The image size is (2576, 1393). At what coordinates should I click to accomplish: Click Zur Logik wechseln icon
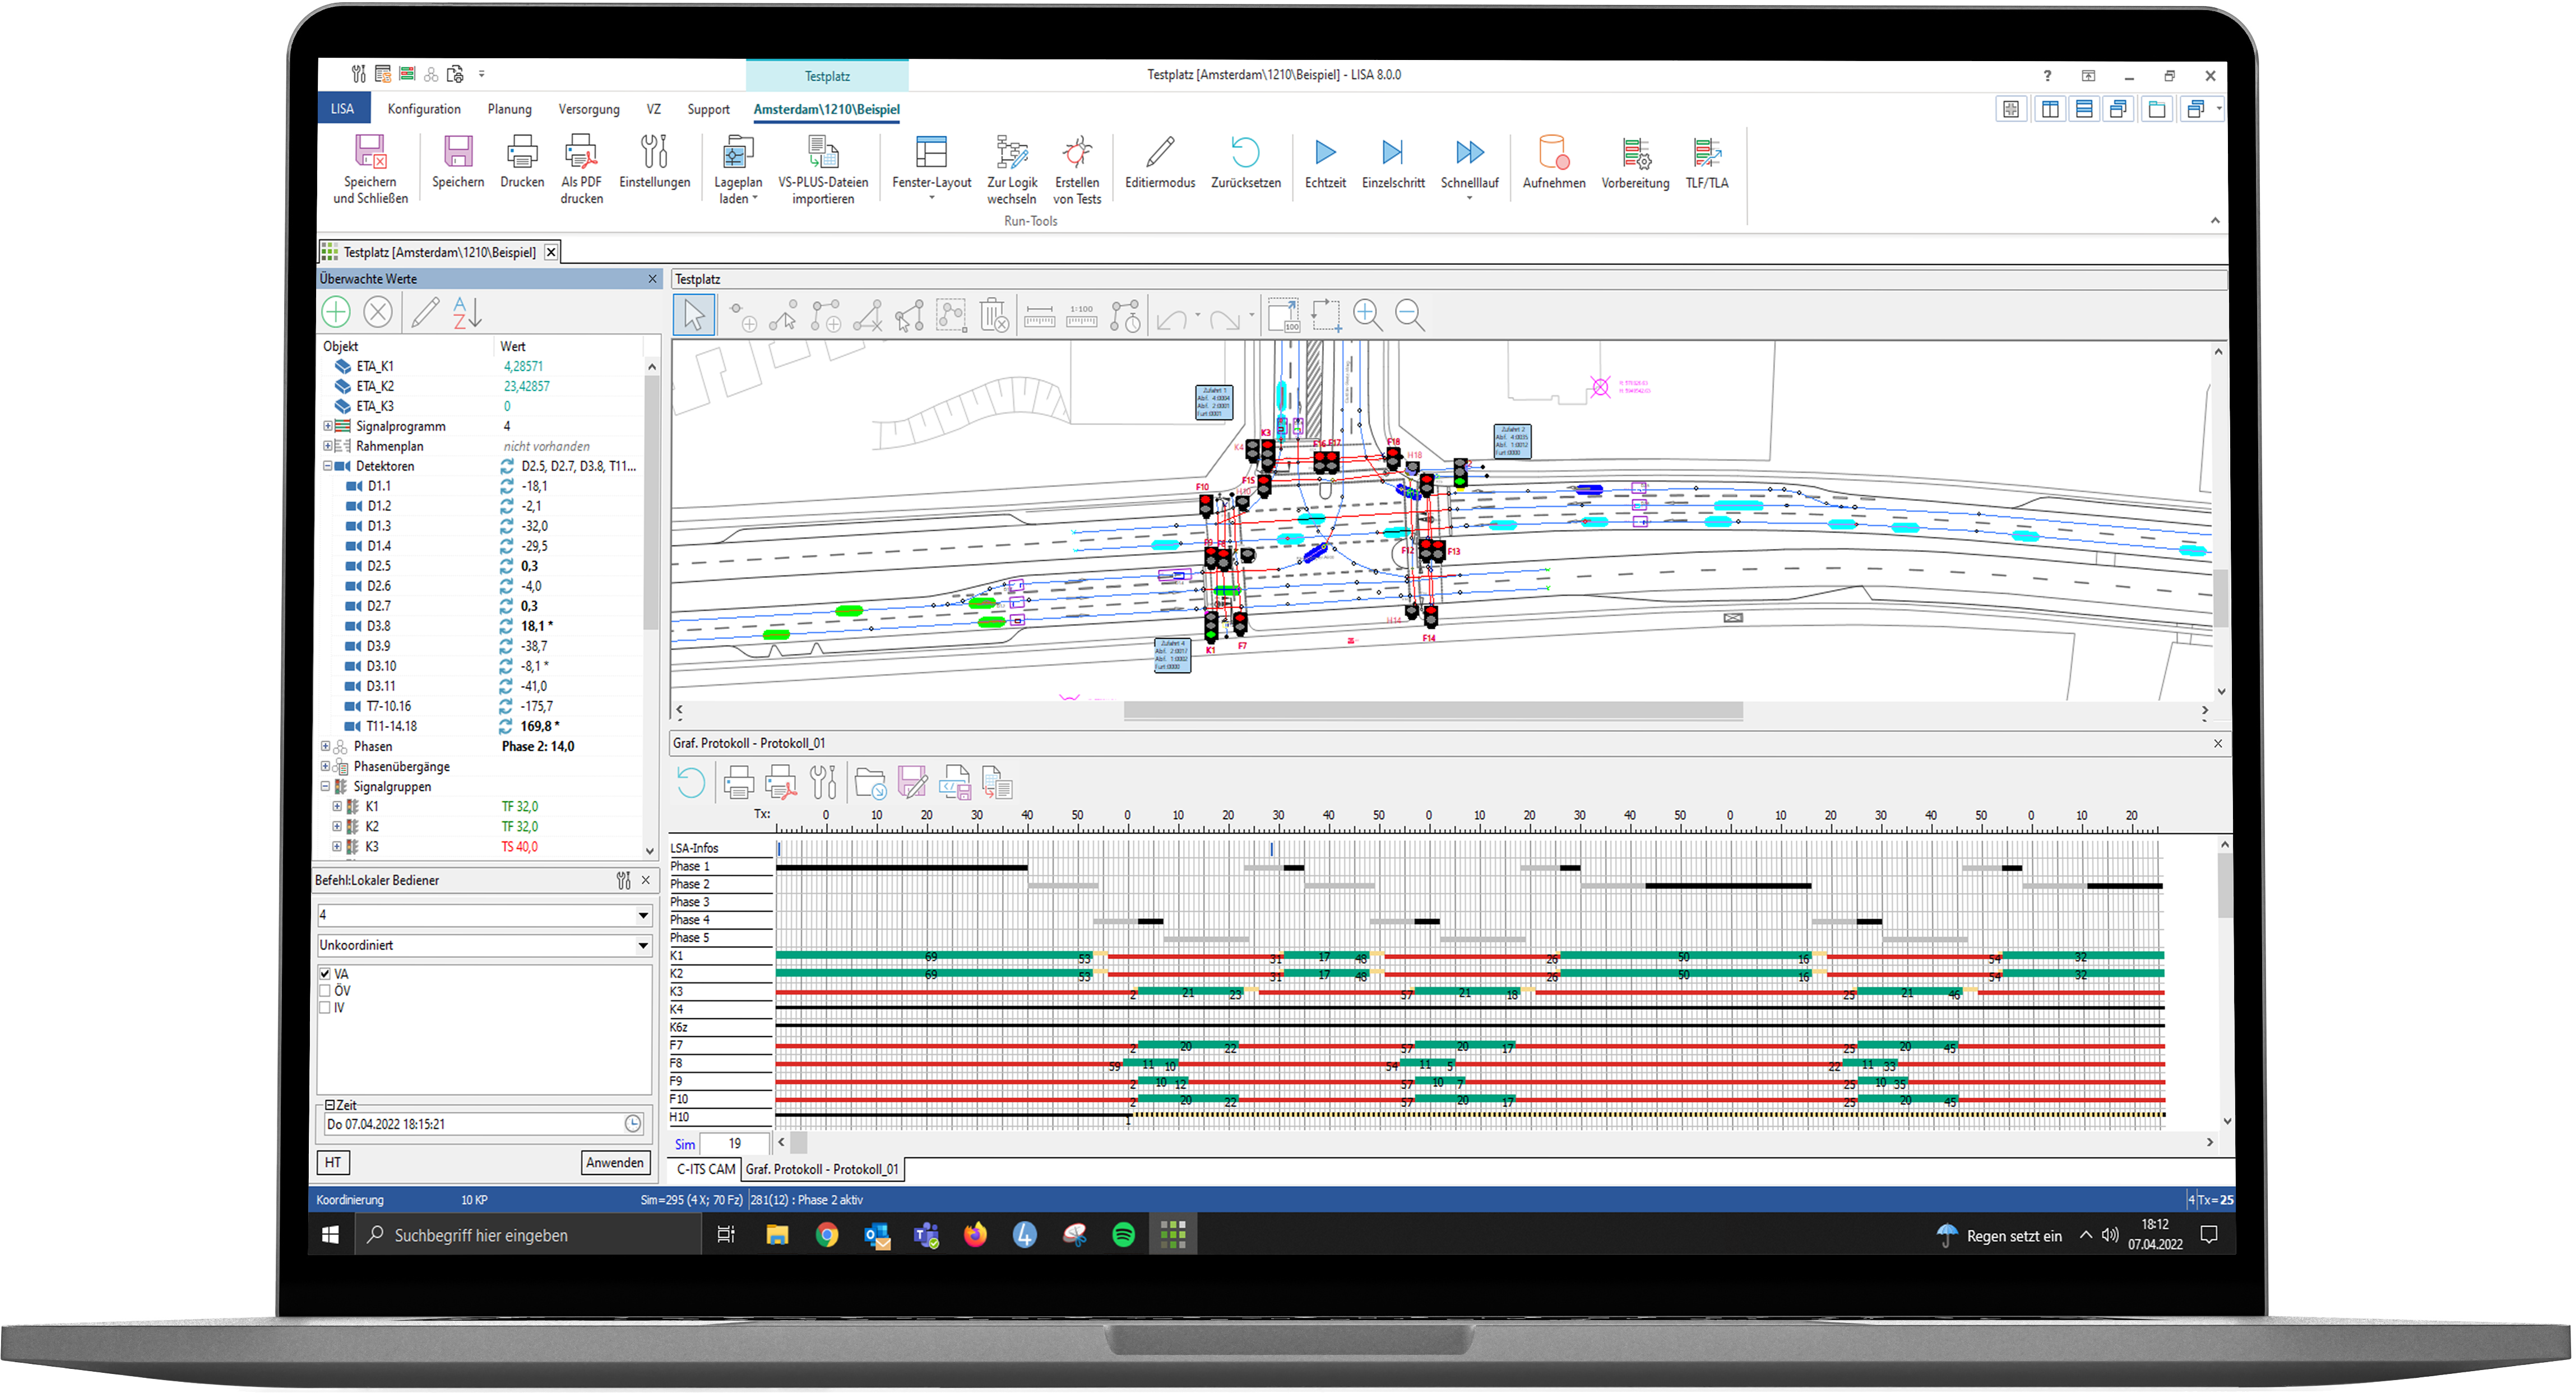(1012, 152)
